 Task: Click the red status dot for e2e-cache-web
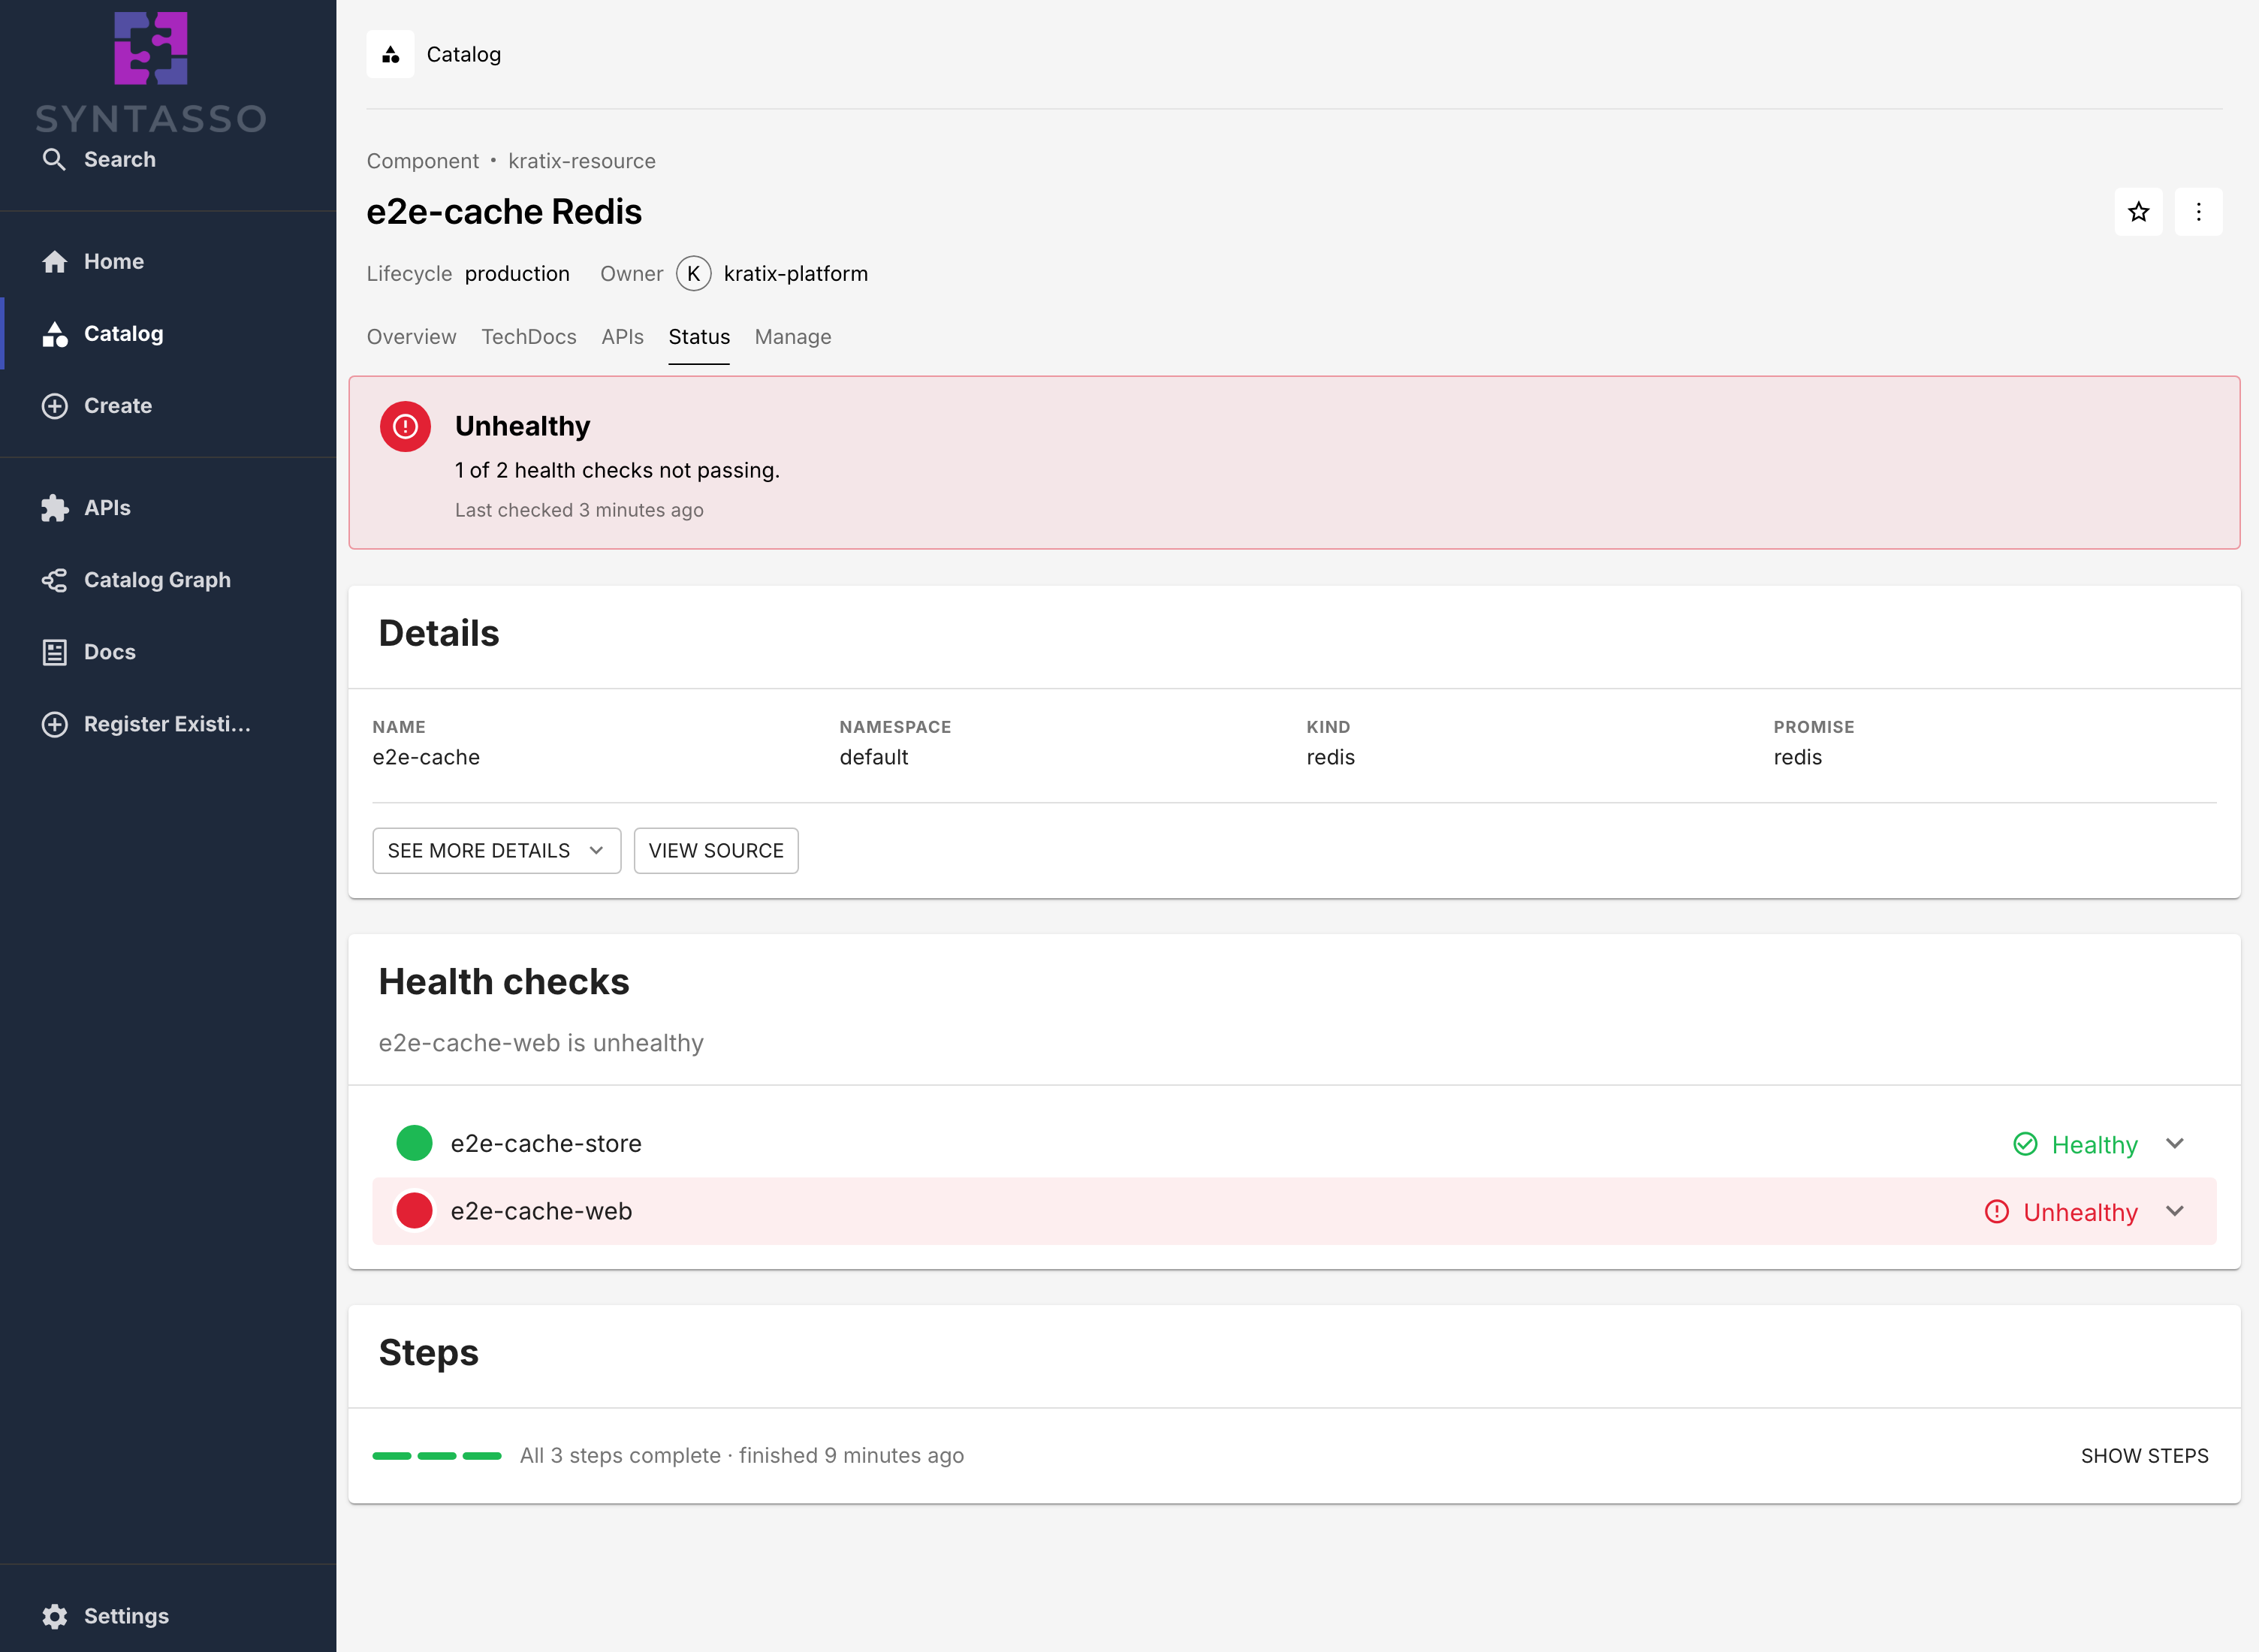tap(414, 1211)
